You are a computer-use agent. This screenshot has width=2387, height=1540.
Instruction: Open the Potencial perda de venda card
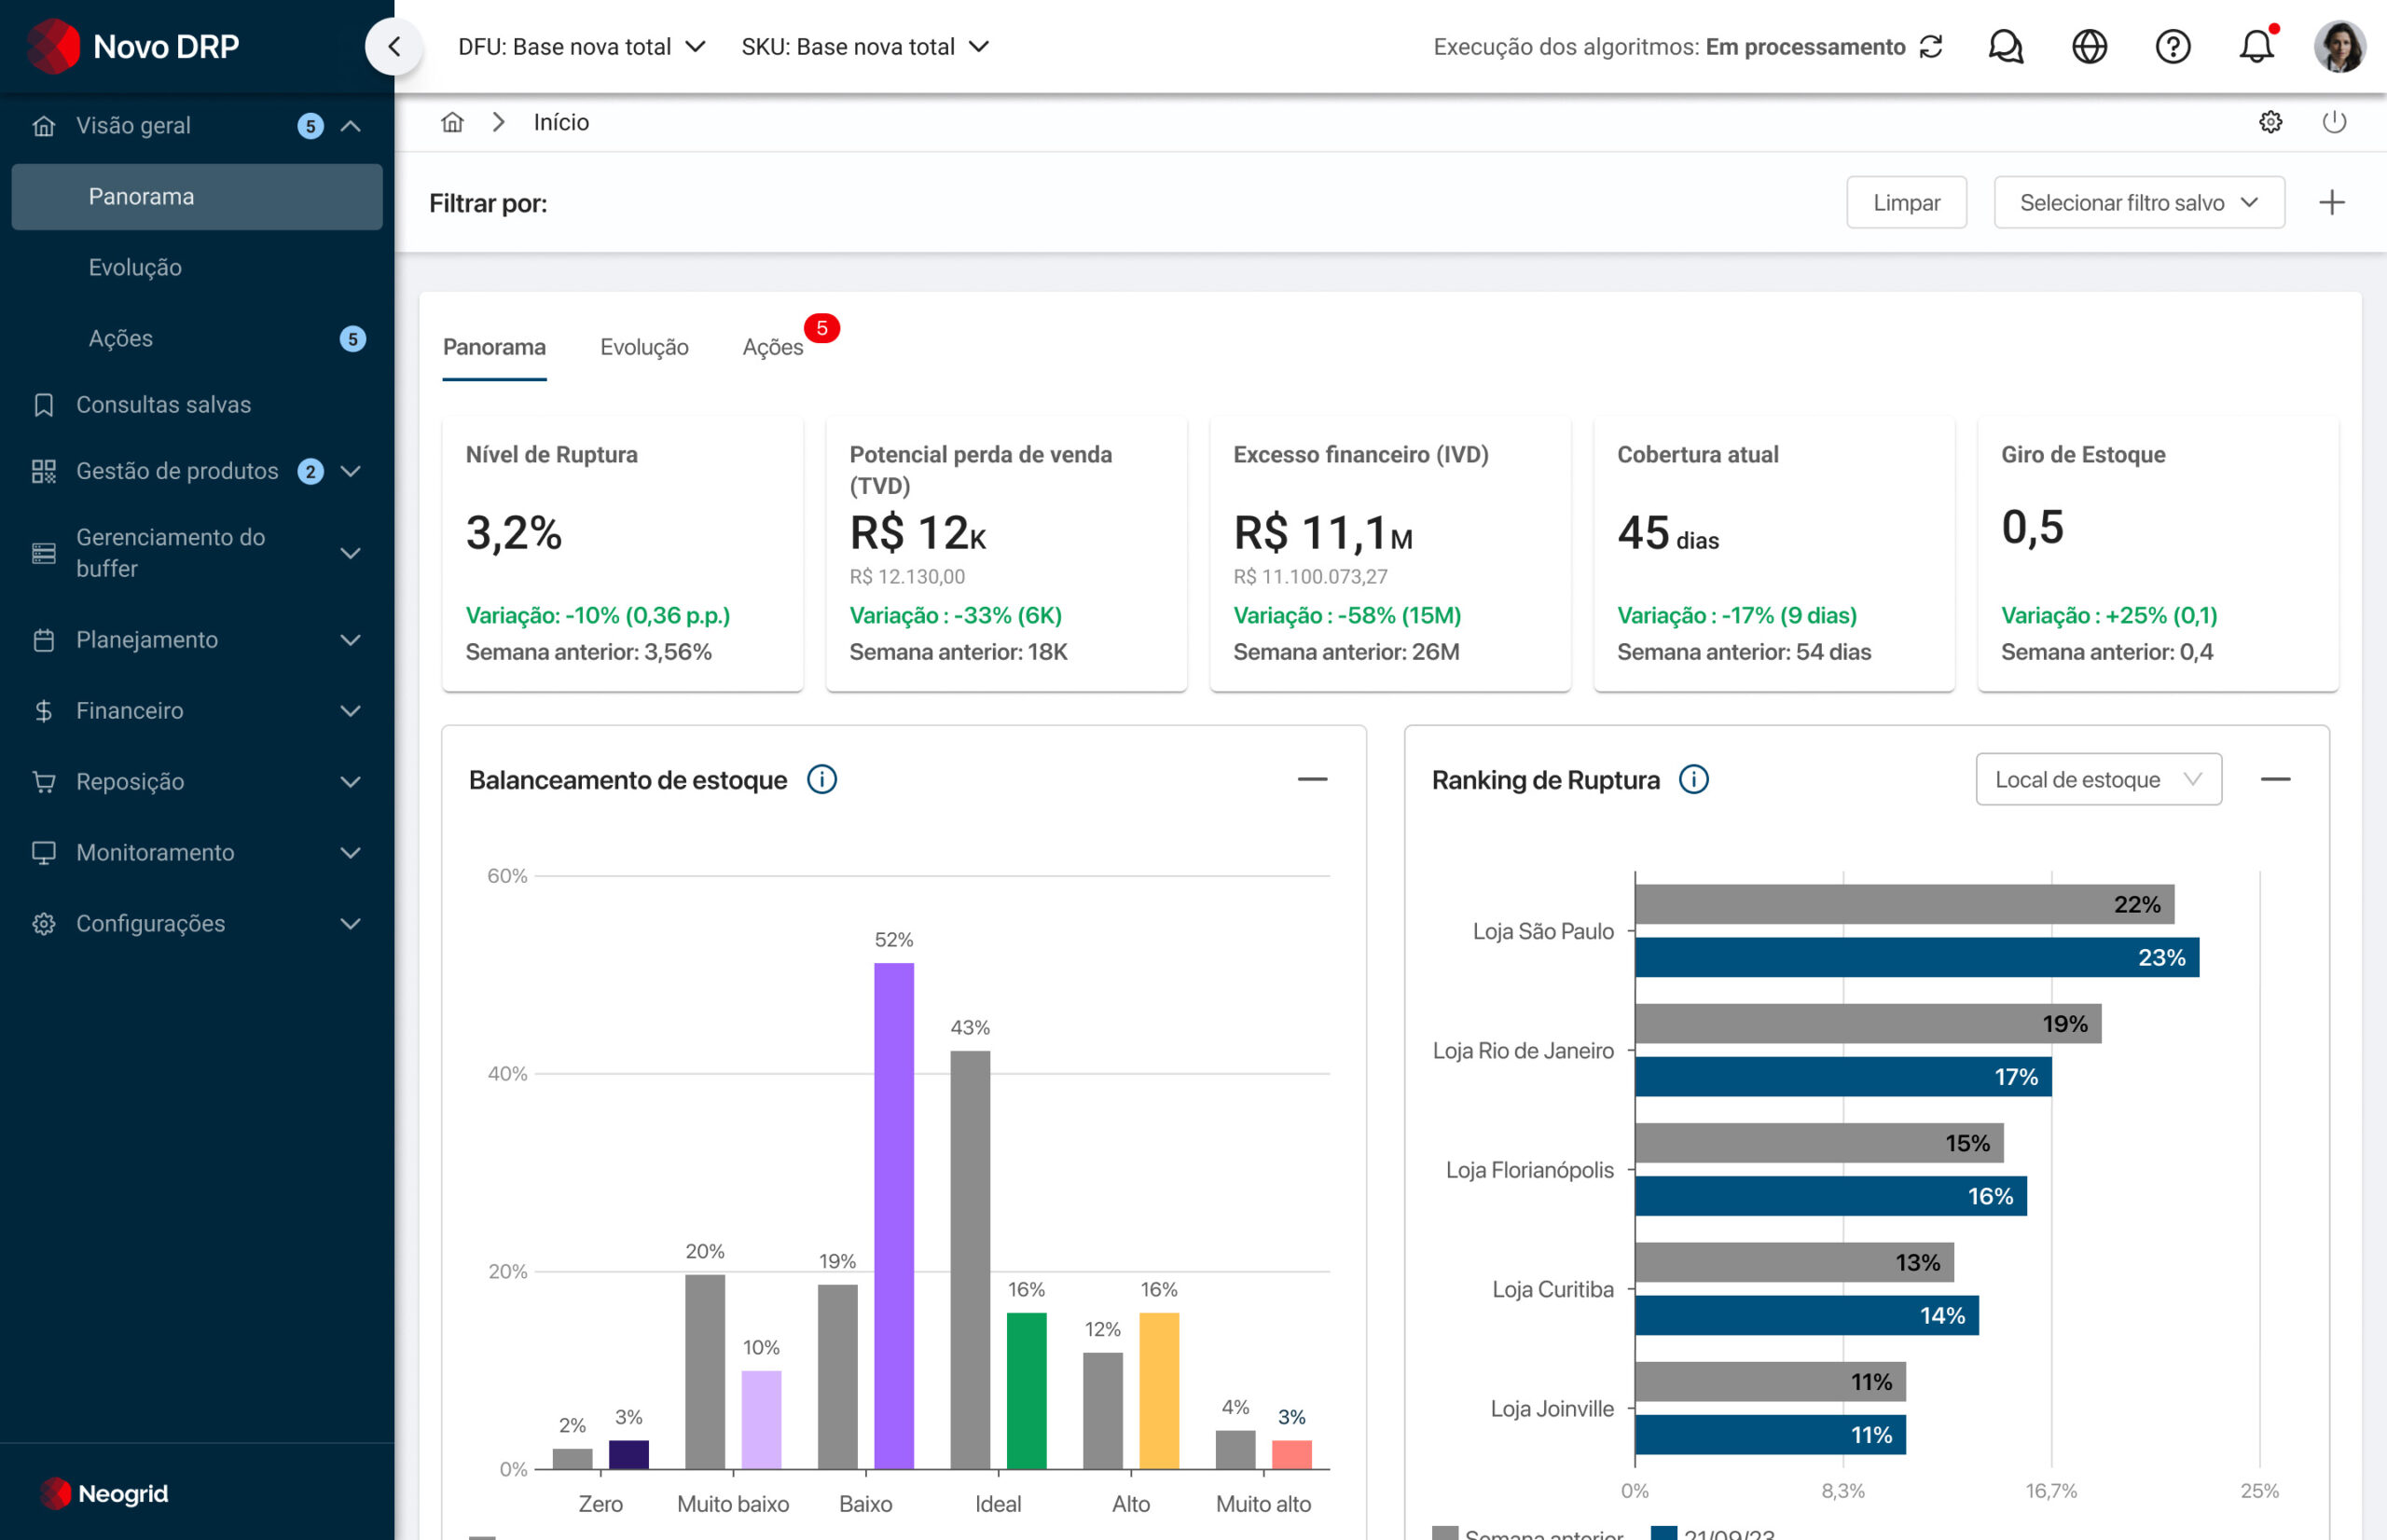pyautogui.click(x=1006, y=554)
